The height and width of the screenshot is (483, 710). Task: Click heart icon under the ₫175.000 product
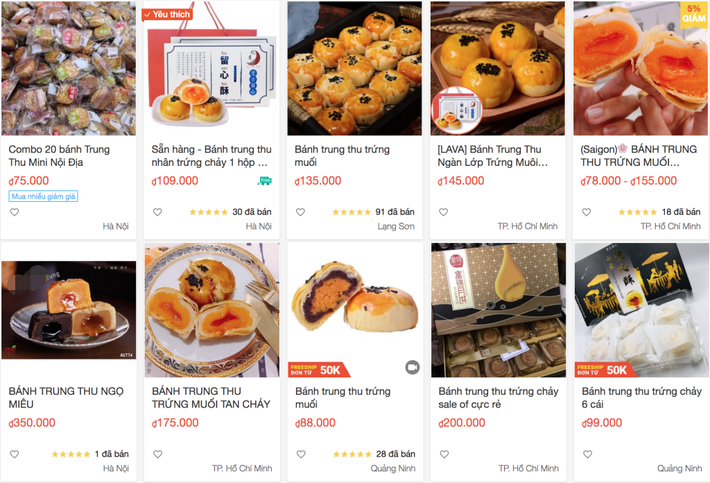click(x=157, y=454)
